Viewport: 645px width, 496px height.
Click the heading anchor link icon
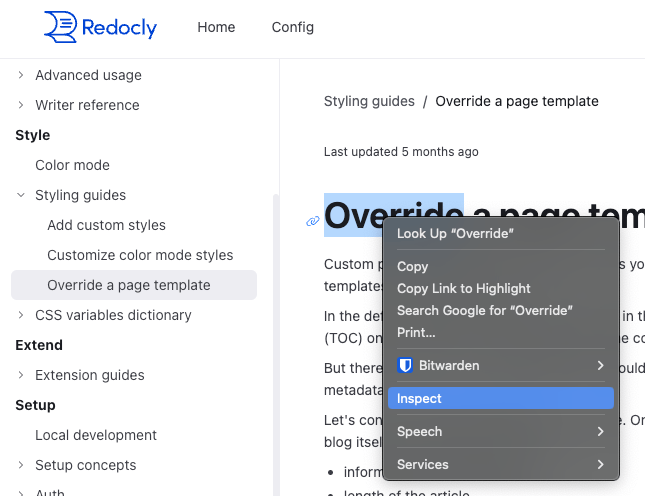(312, 221)
